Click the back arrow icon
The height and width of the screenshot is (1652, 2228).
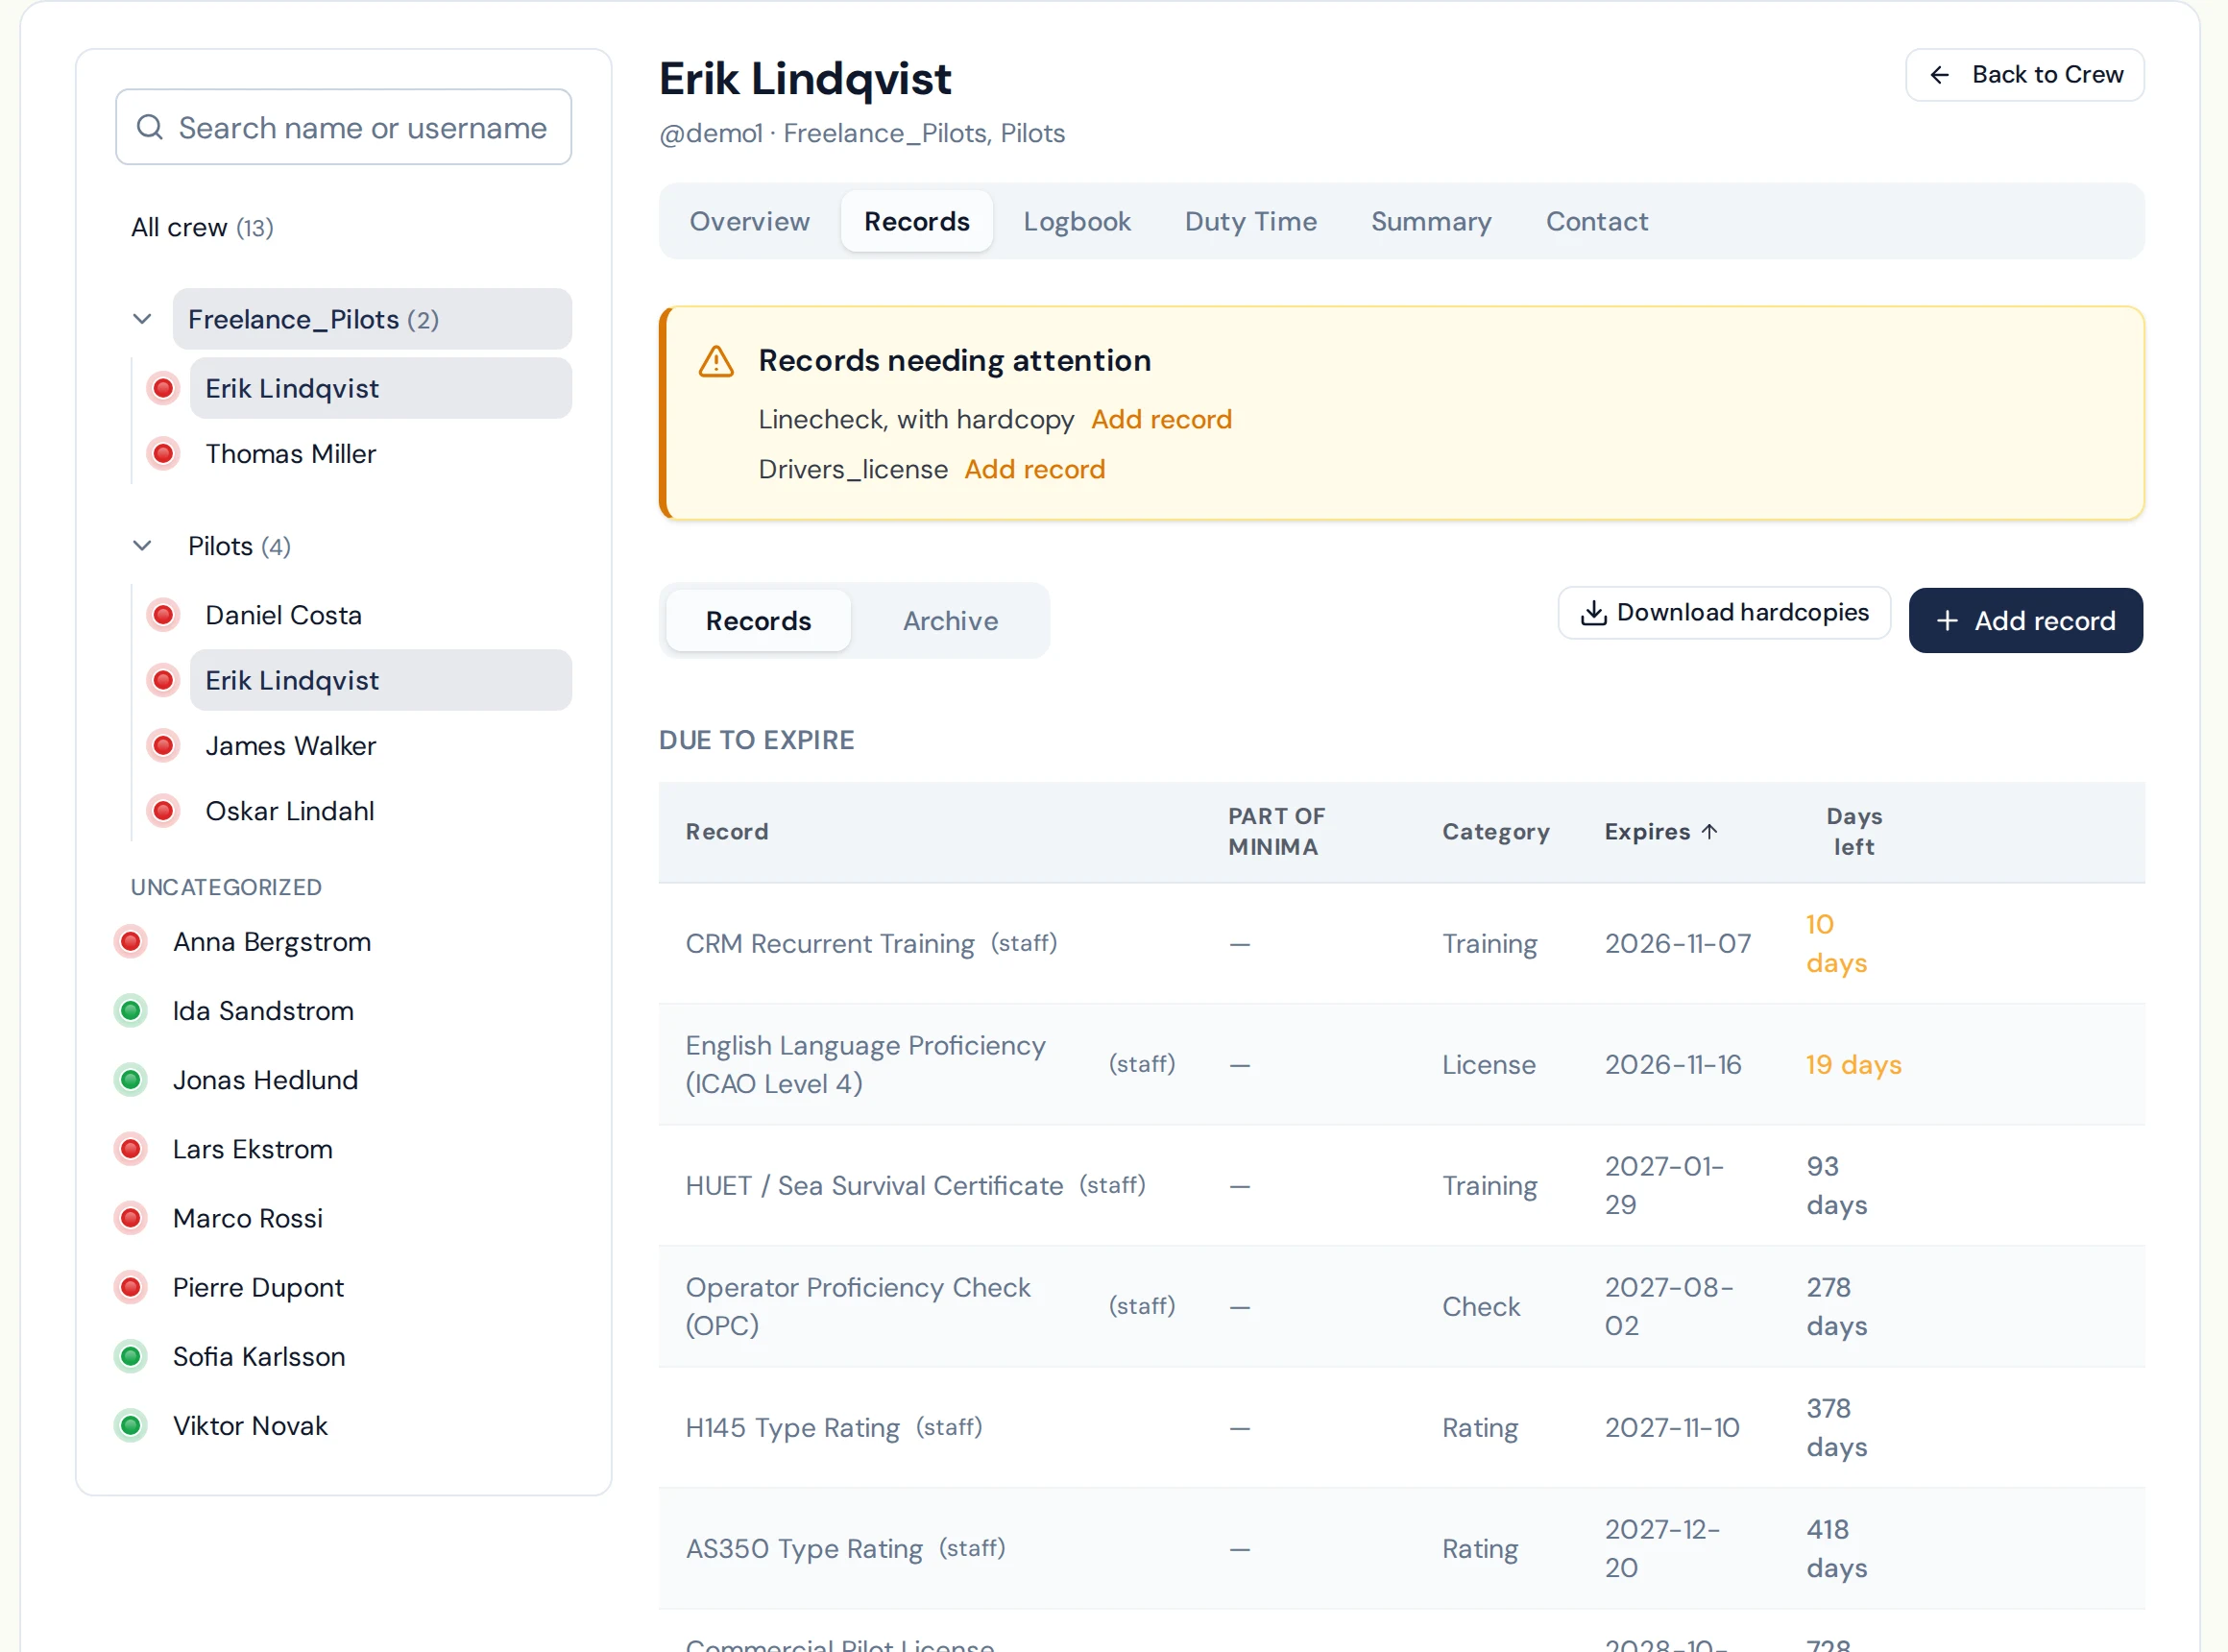pos(1939,75)
